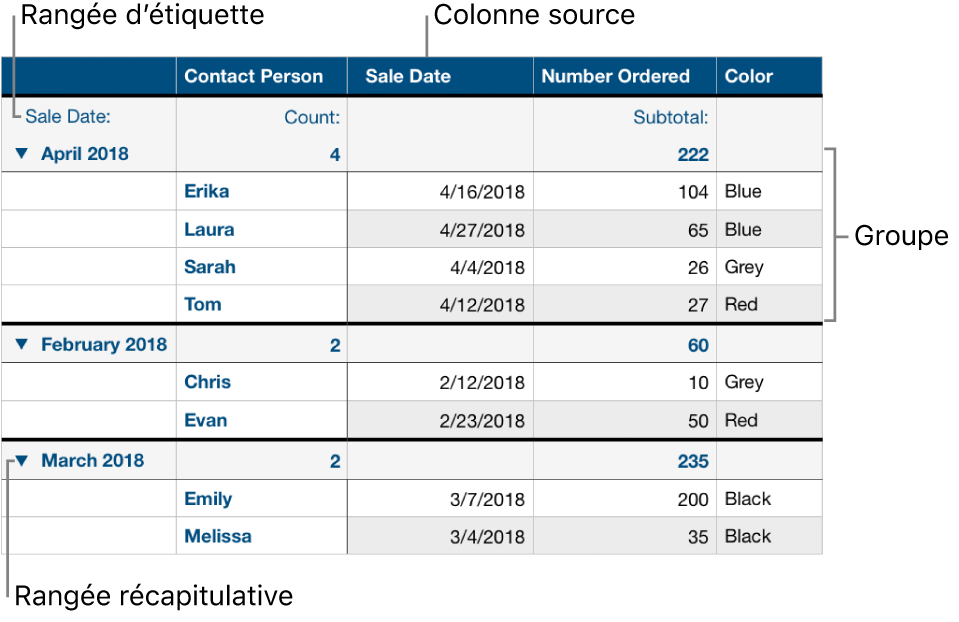Screen dimensions: 959x622
Task: Click the March 2018 summary row label
Action: (92, 461)
